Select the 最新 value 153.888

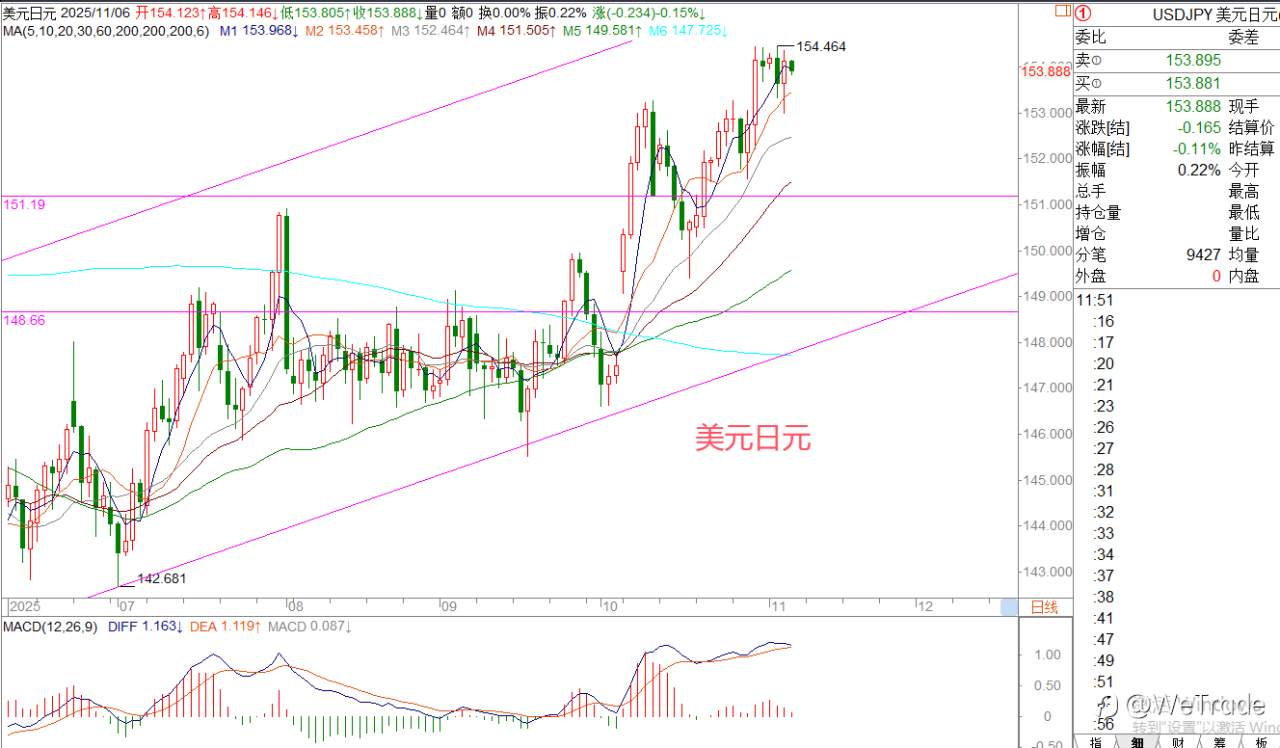pos(1193,107)
